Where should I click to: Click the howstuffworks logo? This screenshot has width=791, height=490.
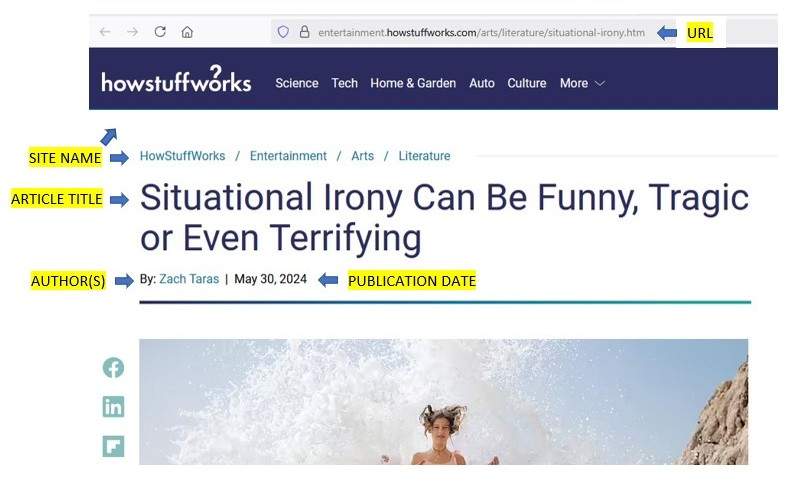(176, 82)
